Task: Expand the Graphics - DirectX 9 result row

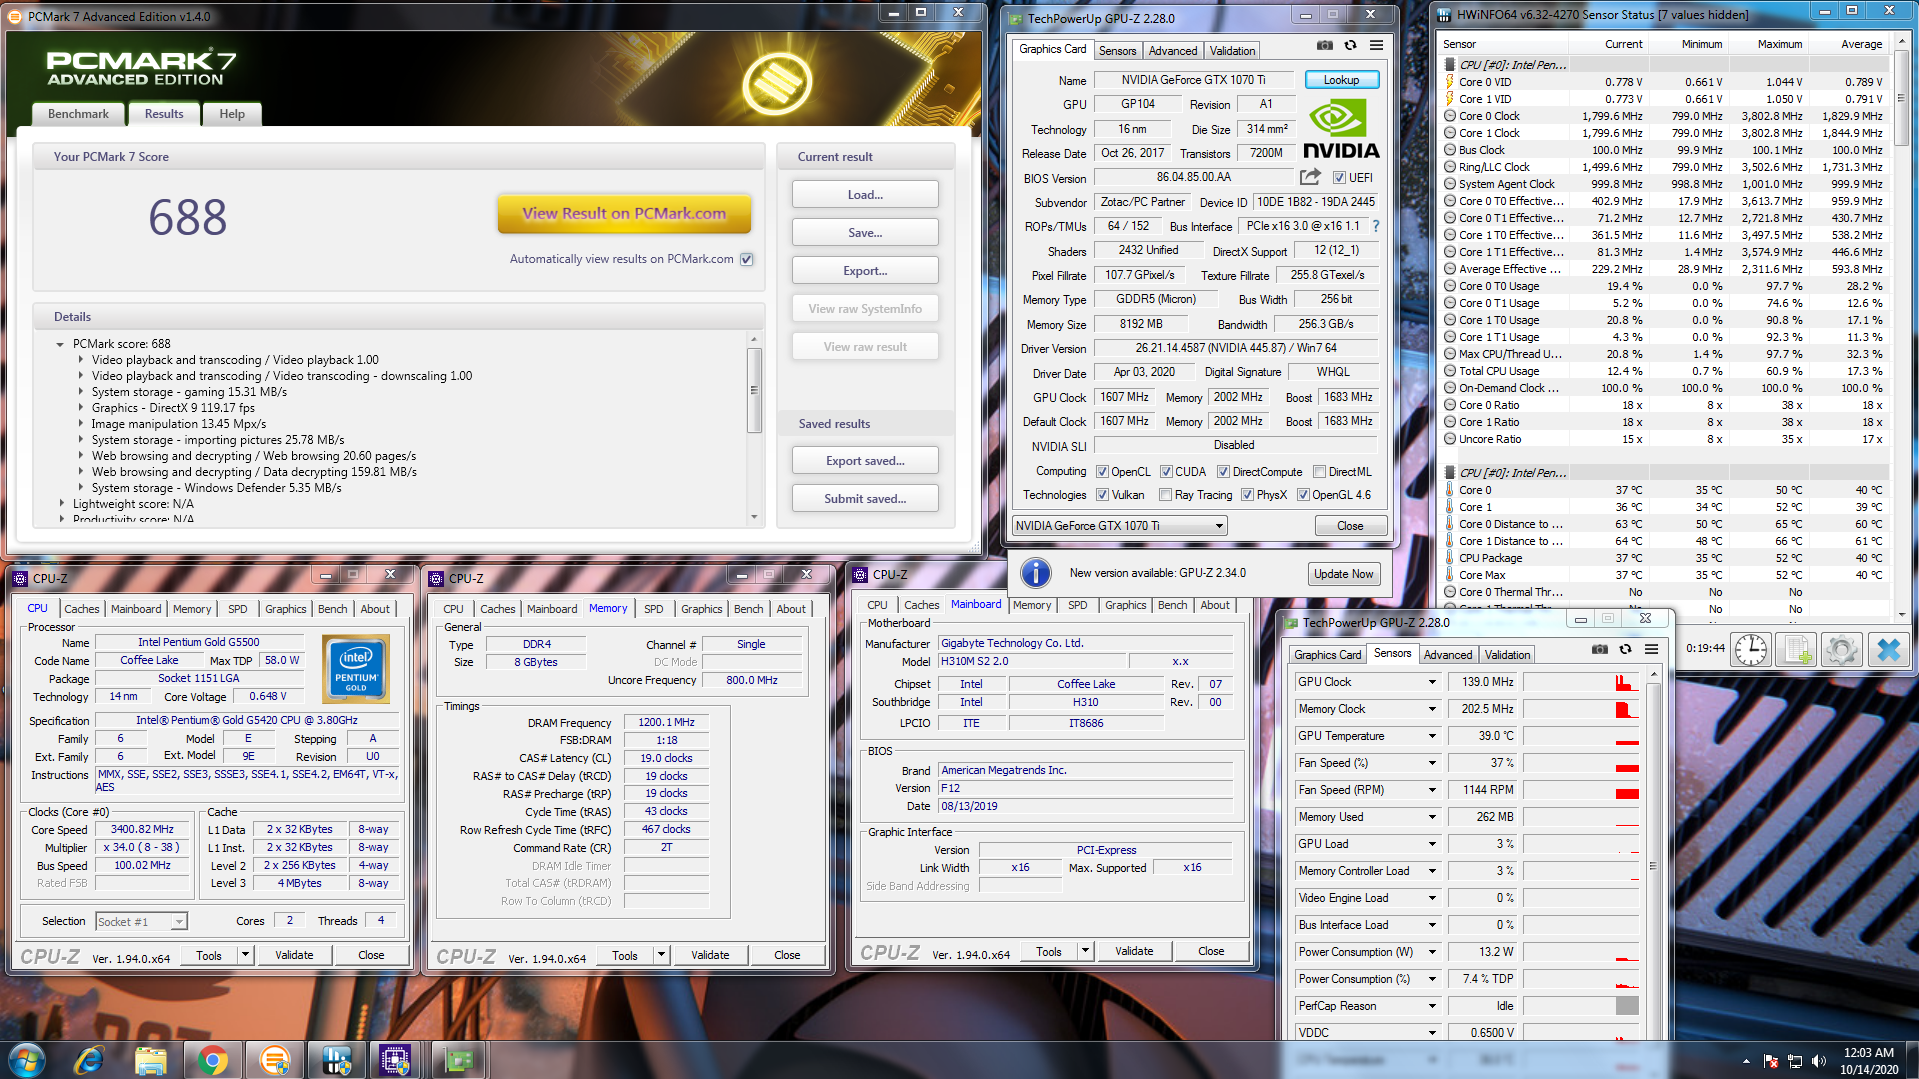Action: click(81, 408)
